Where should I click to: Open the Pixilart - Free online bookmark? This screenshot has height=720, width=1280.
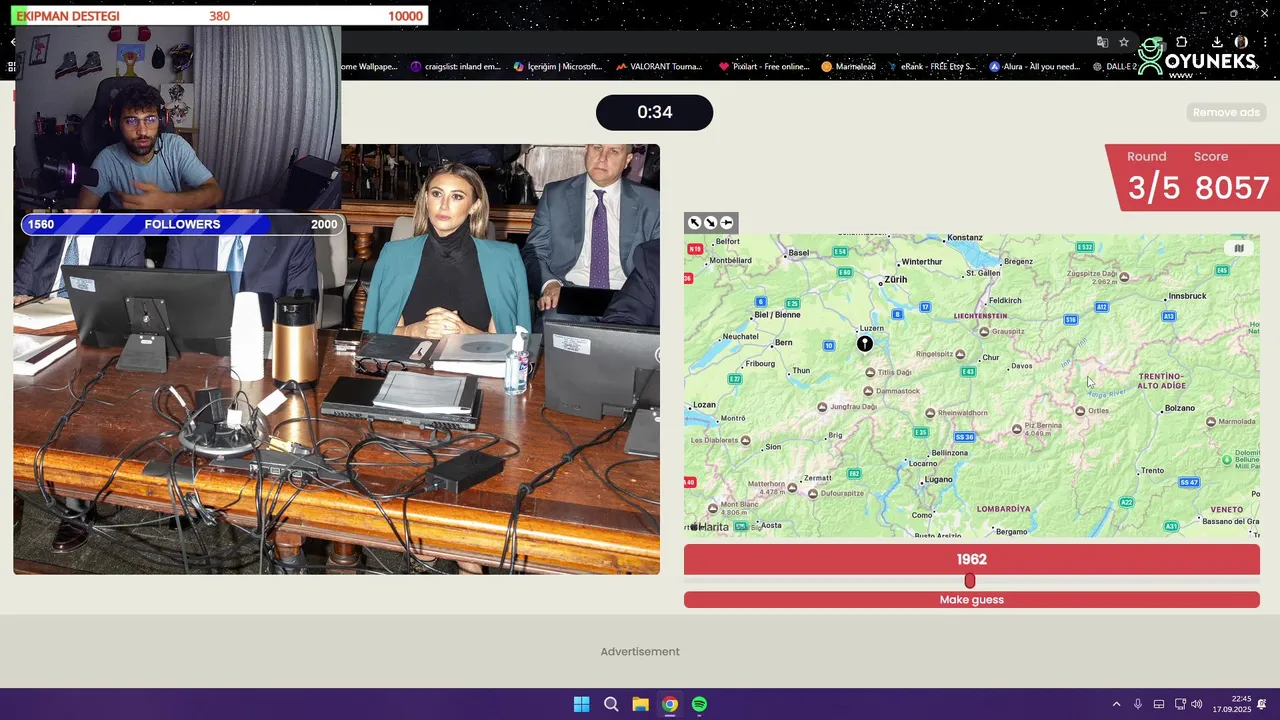coord(764,67)
